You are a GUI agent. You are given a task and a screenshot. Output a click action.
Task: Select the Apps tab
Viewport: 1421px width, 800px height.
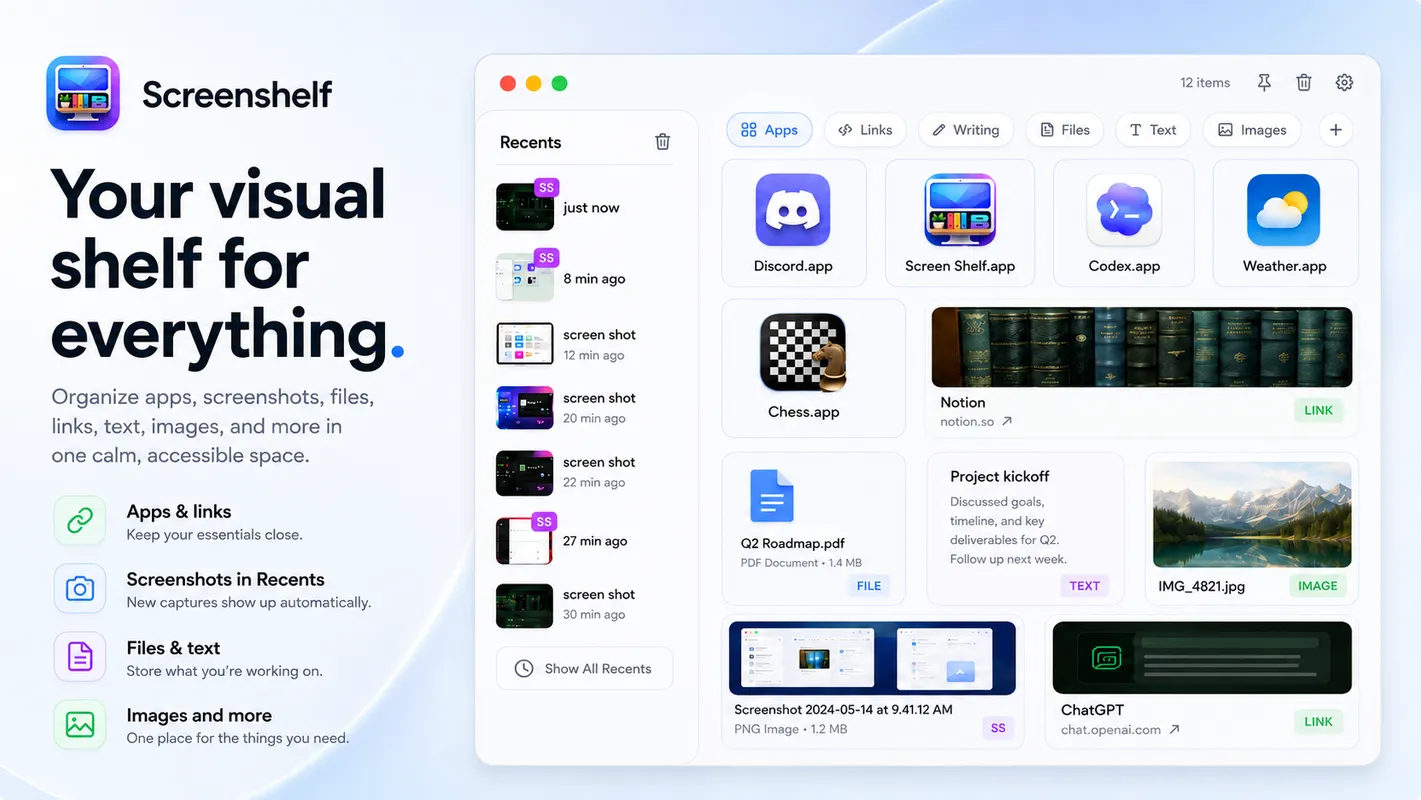(x=769, y=130)
